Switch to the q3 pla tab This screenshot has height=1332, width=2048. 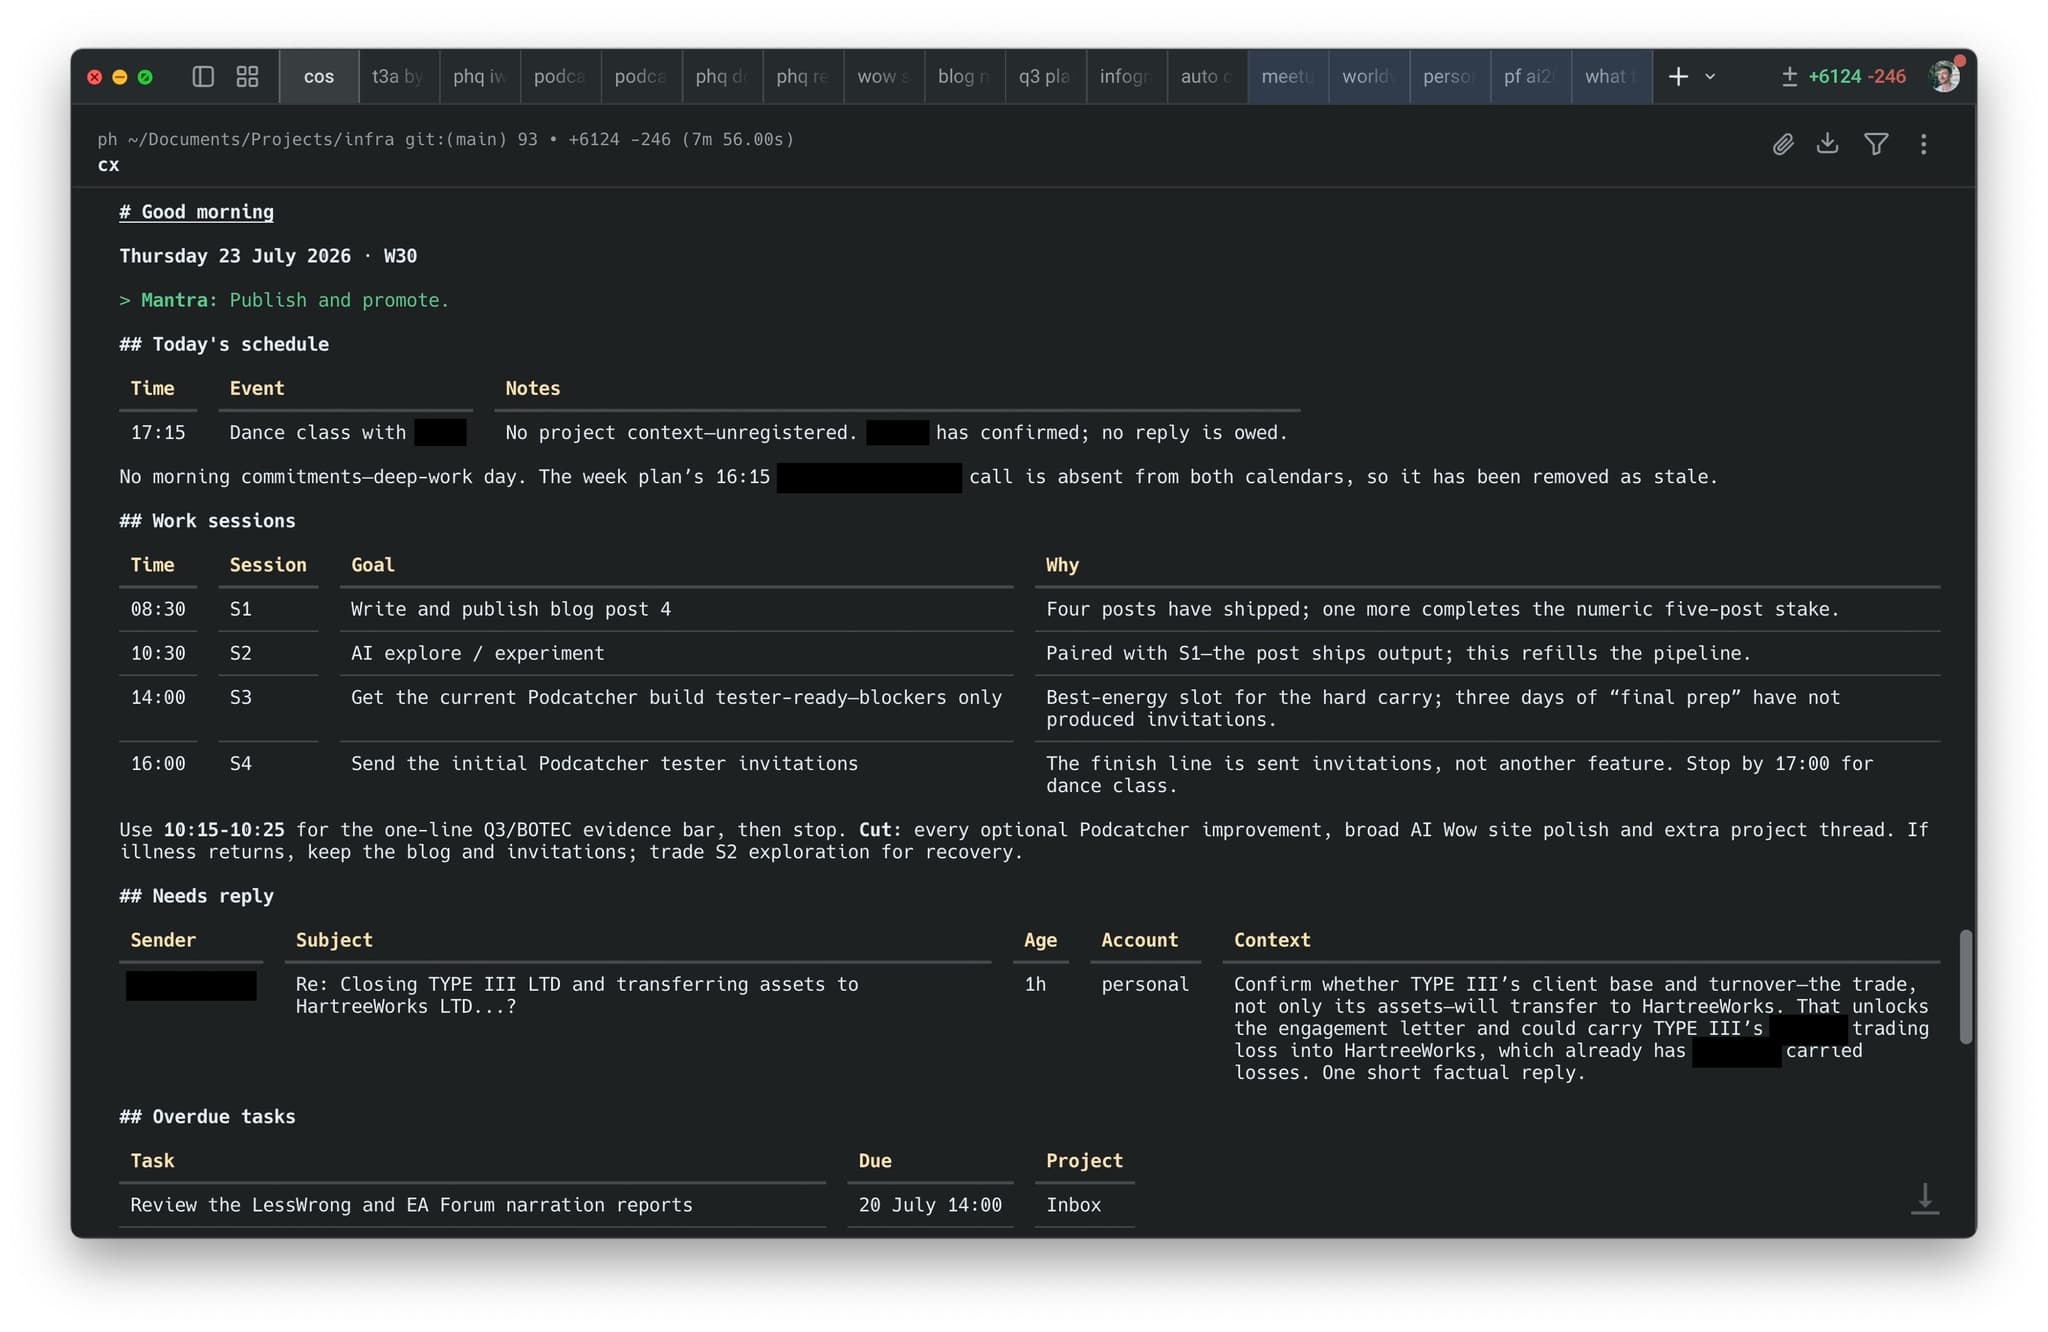[1045, 76]
